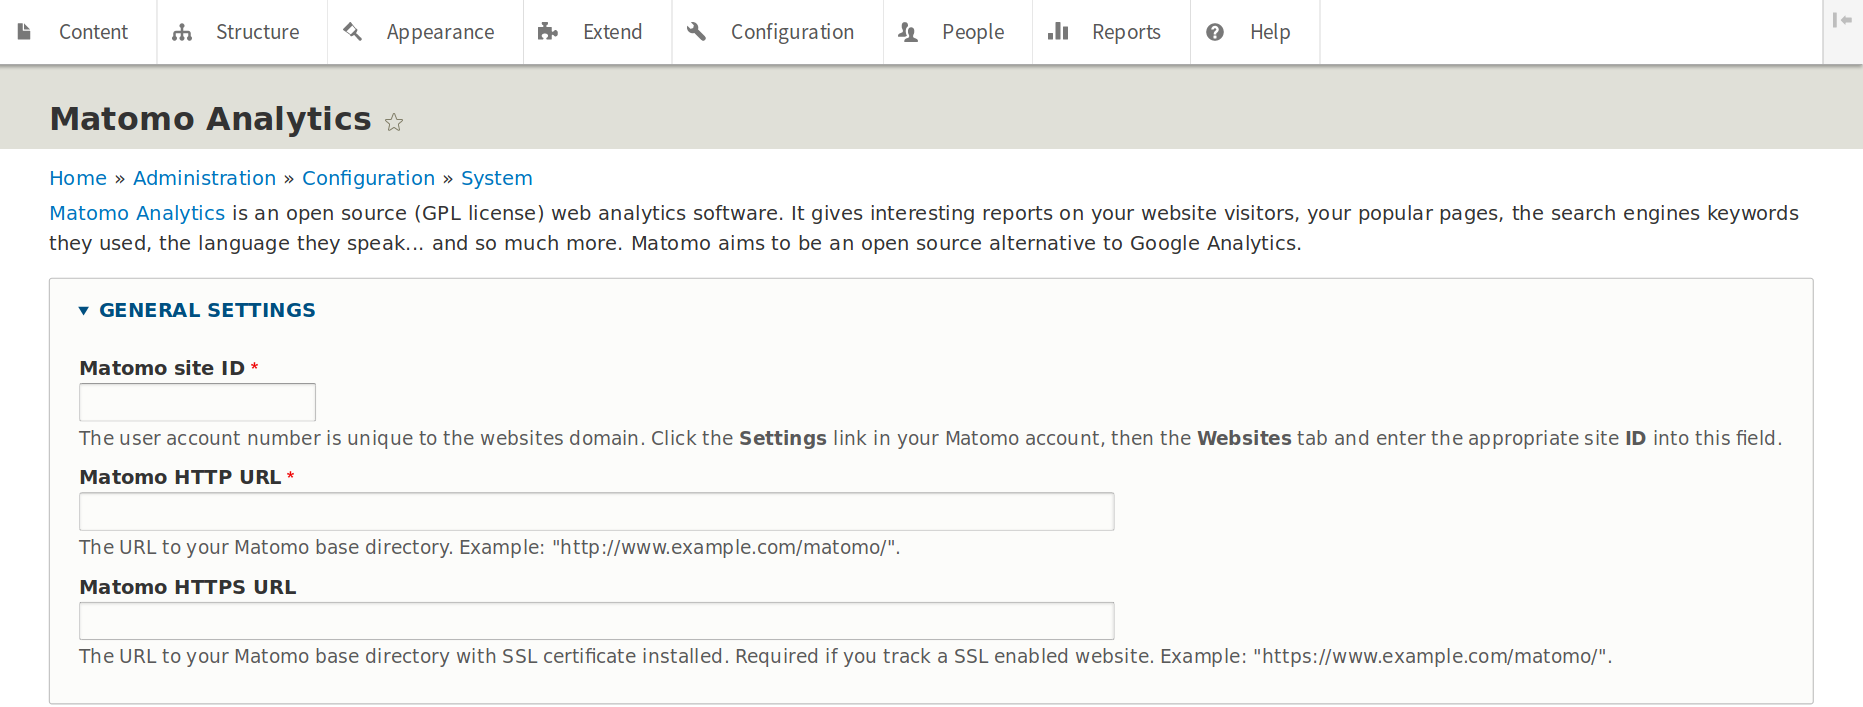Image resolution: width=1863 pixels, height=707 pixels.
Task: Open the Configuration admin menu
Action: pyautogui.click(x=791, y=32)
